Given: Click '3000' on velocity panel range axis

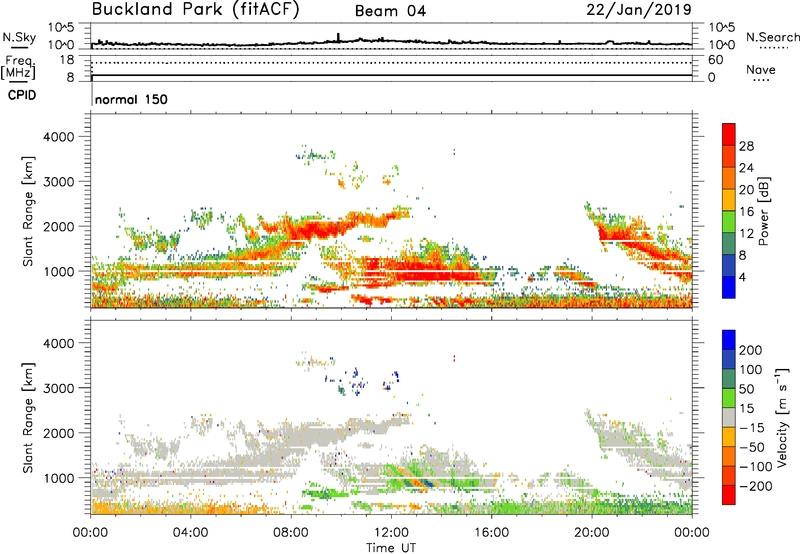Looking at the screenshot, I should coord(58,388).
